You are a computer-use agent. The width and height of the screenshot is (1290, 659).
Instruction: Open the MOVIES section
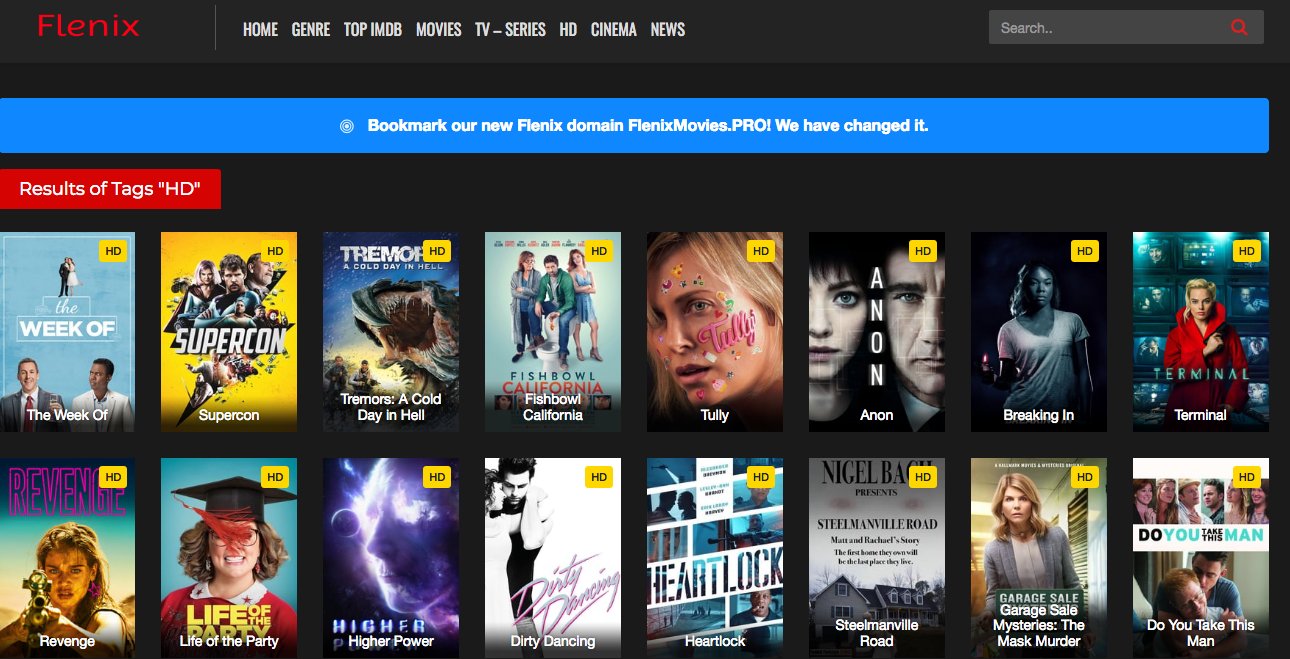439,29
